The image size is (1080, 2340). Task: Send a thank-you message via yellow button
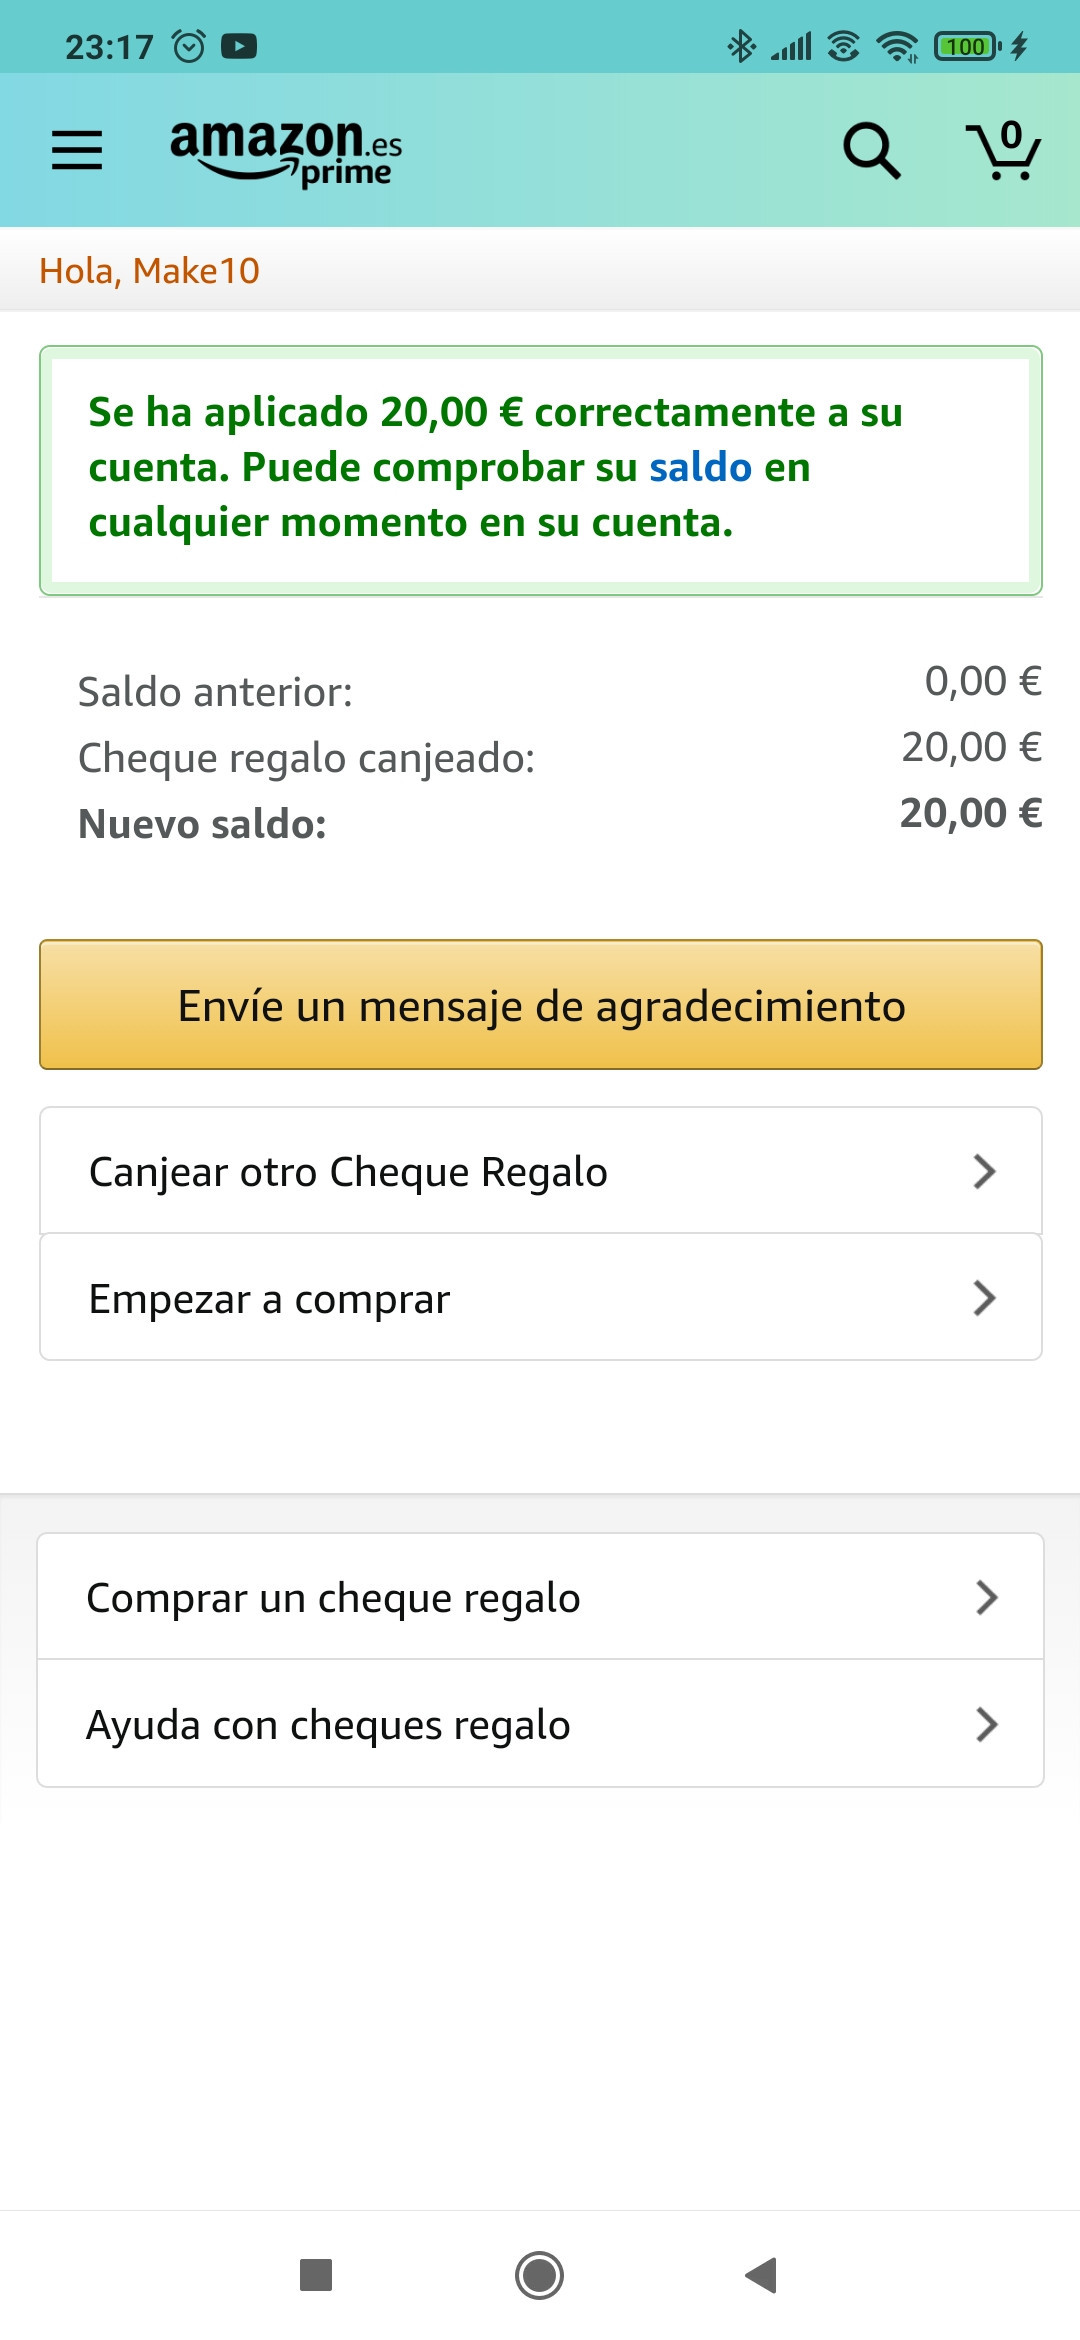[541, 1005]
